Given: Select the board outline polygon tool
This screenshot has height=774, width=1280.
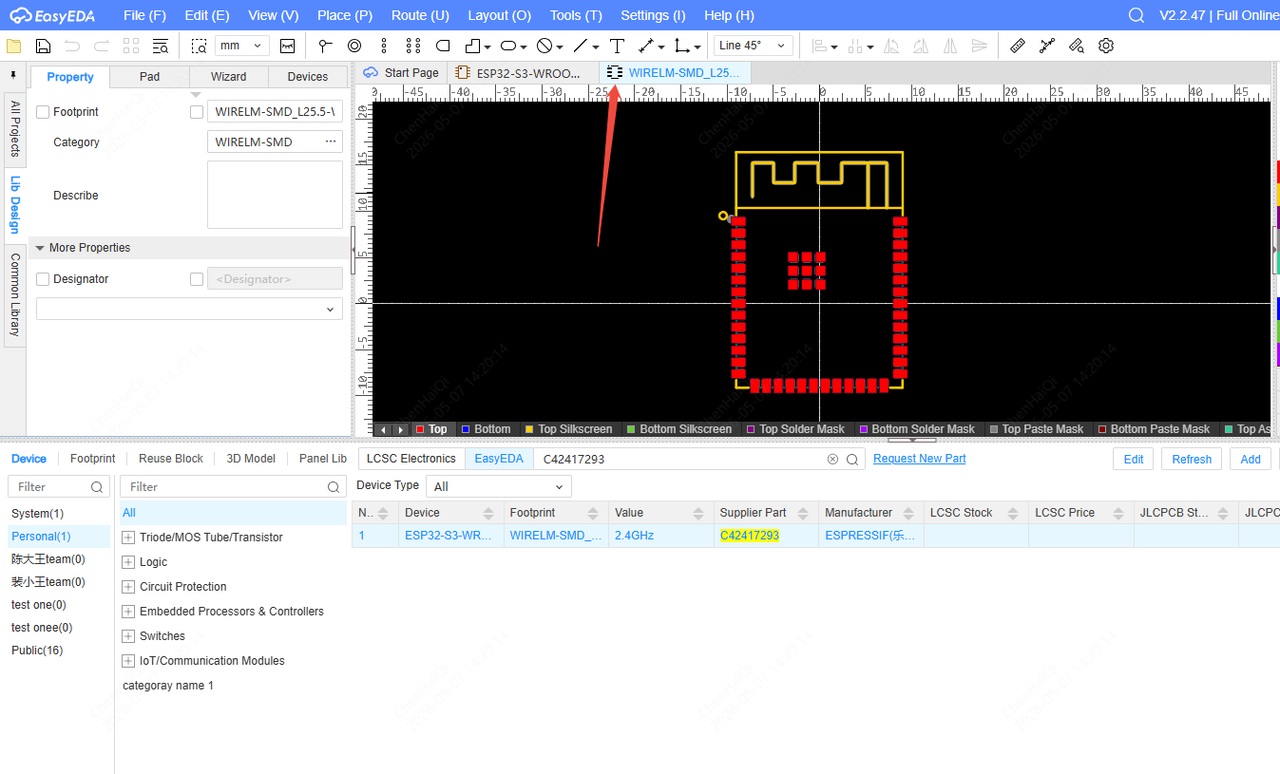Looking at the screenshot, I should (473, 46).
